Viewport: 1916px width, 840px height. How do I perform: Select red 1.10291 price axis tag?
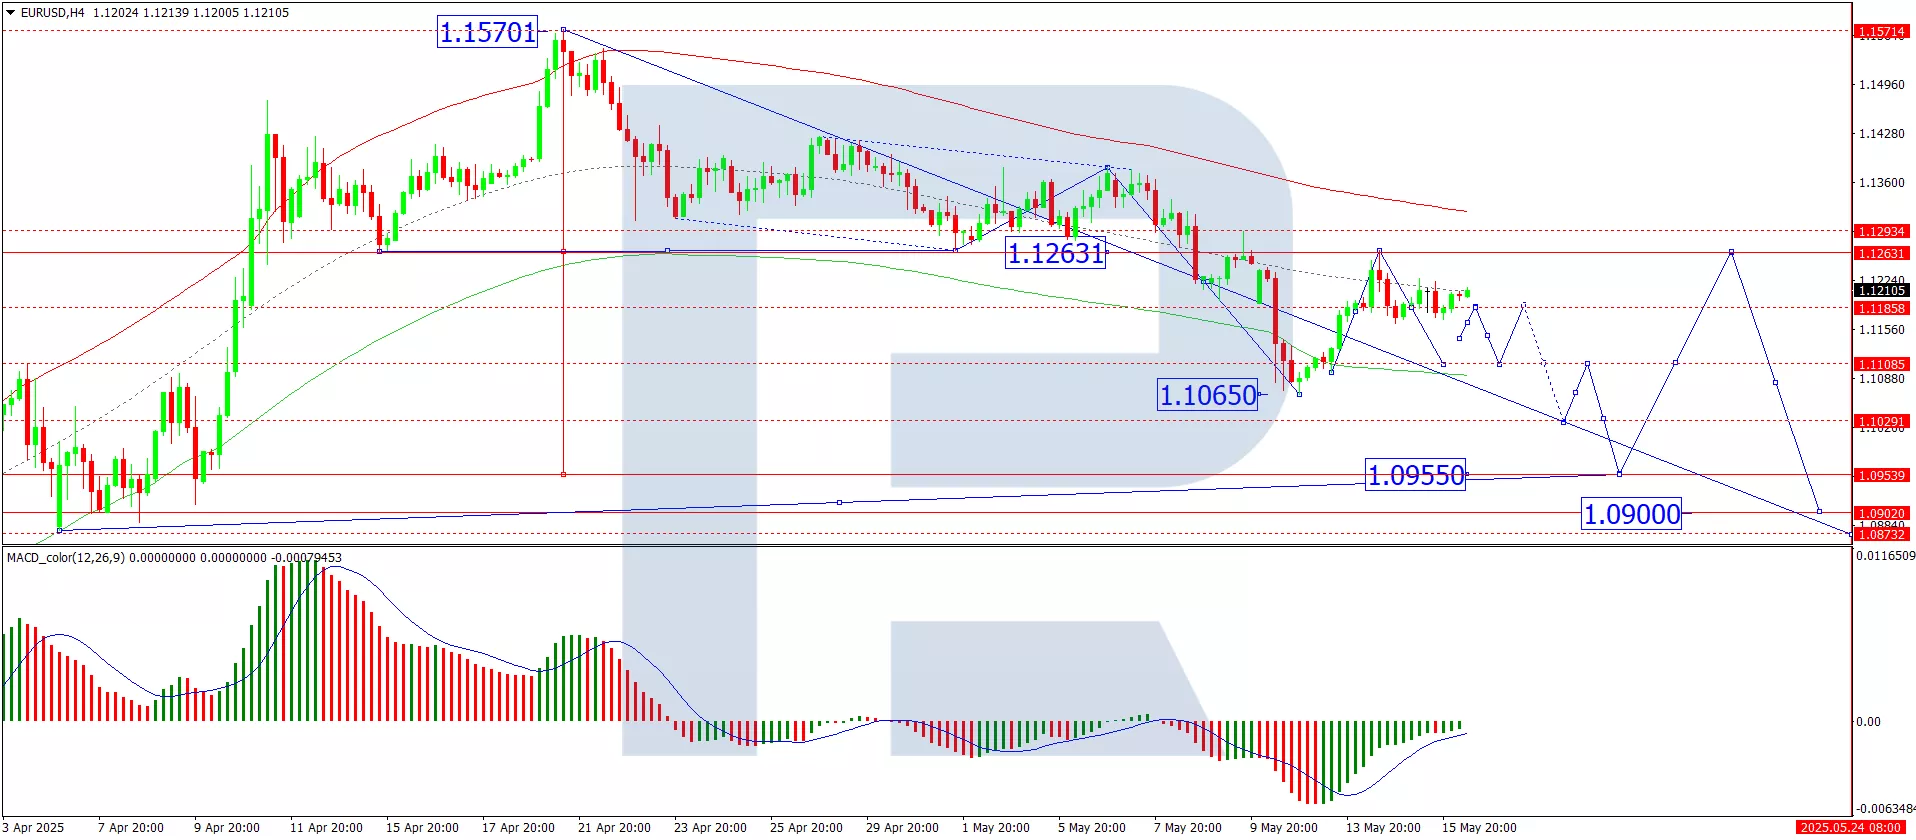click(x=1881, y=421)
